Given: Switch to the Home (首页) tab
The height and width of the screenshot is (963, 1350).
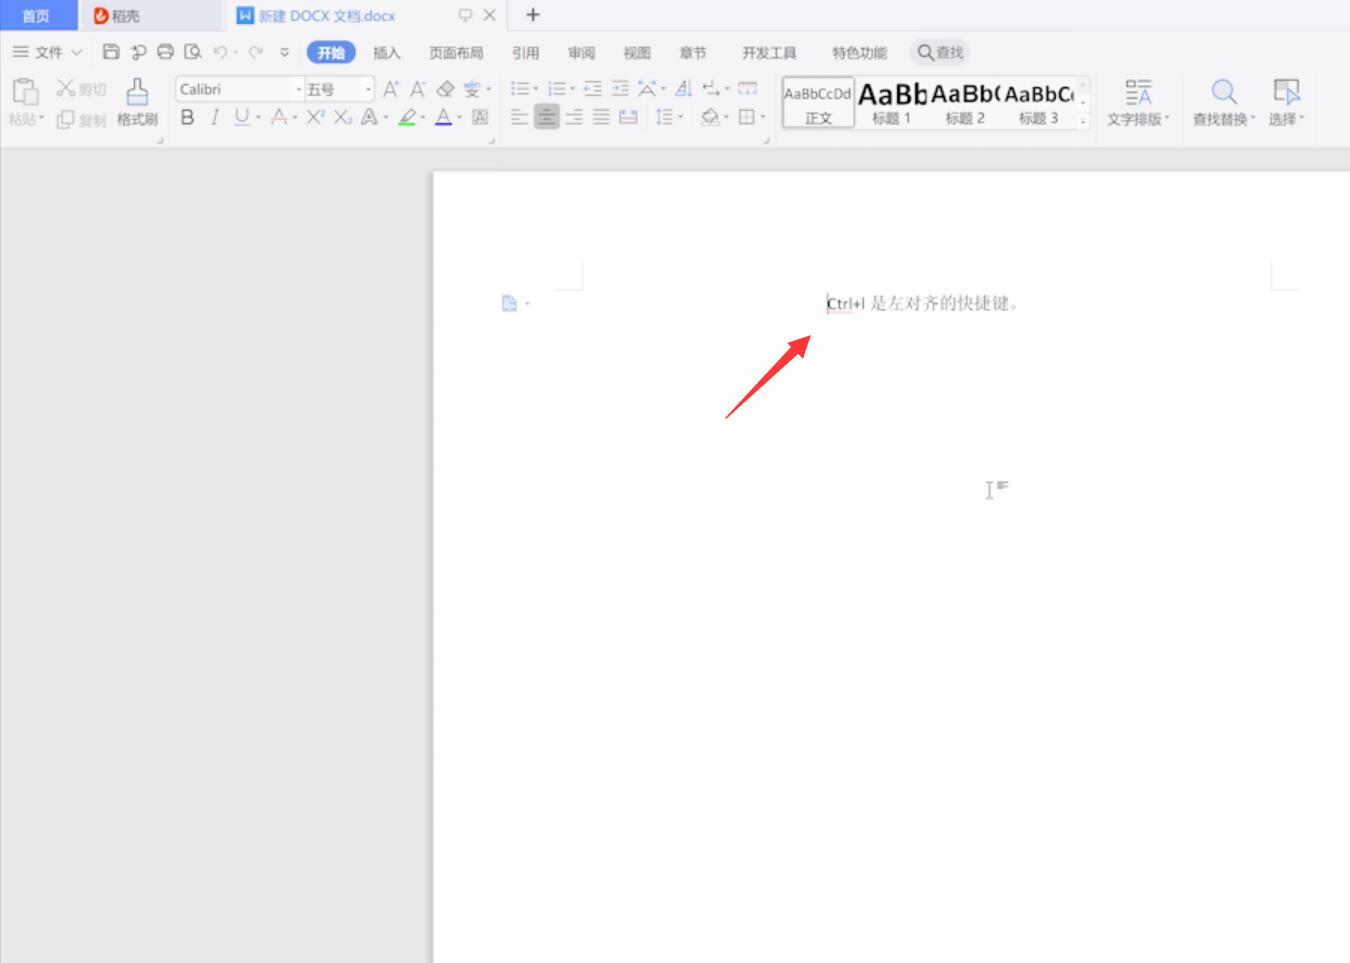Looking at the screenshot, I should [37, 15].
